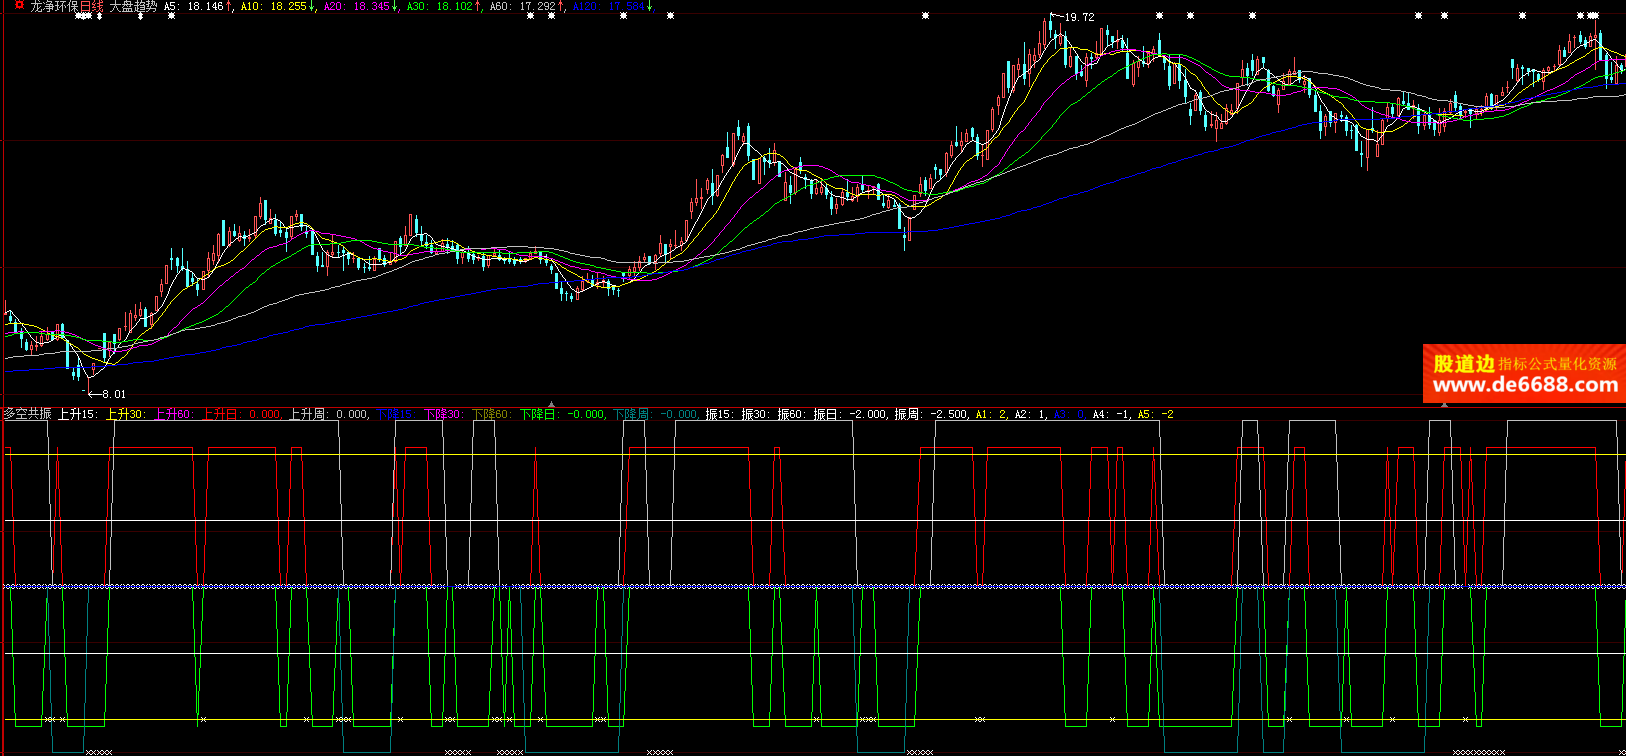Viewport: 1626px width, 756px height.
Task: Click the 8.01 low price marker
Action: [x=113, y=394]
